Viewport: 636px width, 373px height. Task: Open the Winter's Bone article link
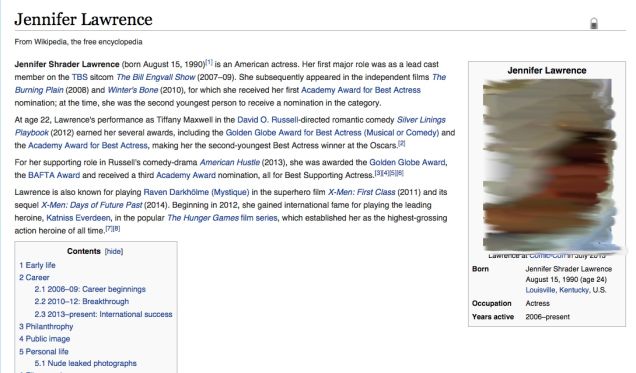(133, 90)
